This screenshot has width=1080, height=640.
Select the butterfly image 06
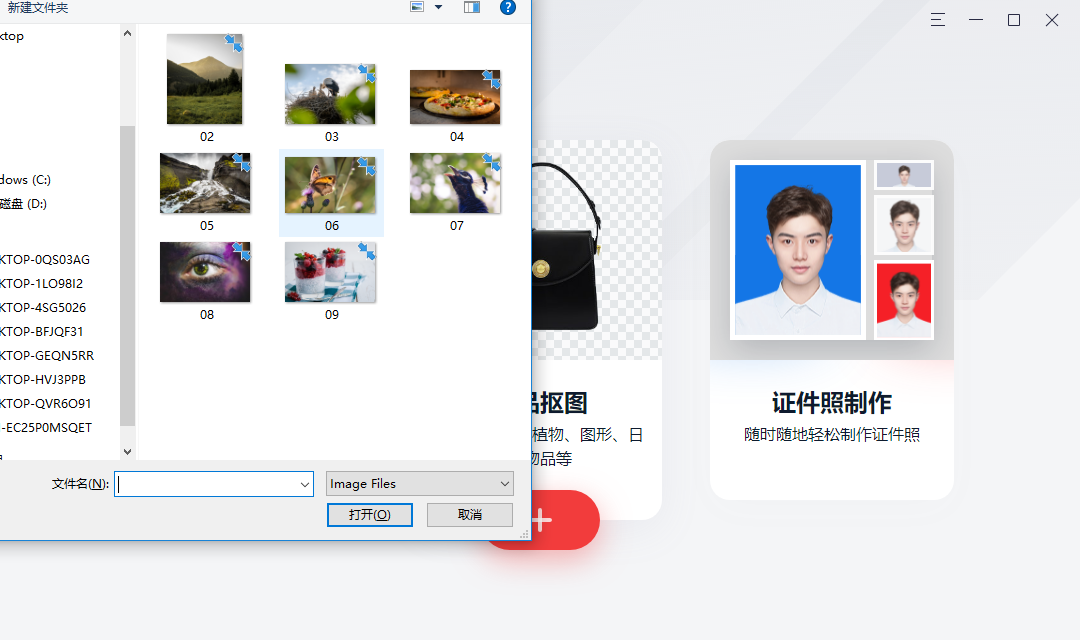click(331, 185)
